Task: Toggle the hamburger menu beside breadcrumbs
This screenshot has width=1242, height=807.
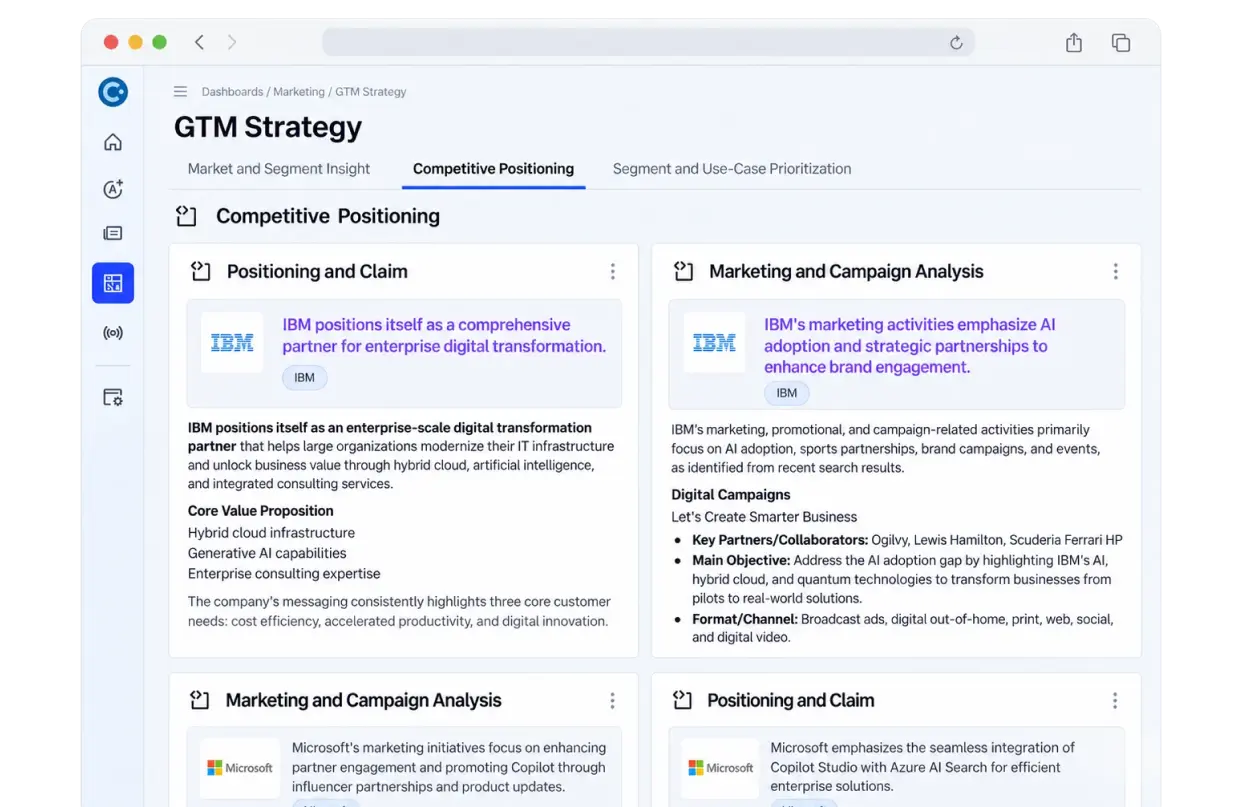Action: coord(180,92)
